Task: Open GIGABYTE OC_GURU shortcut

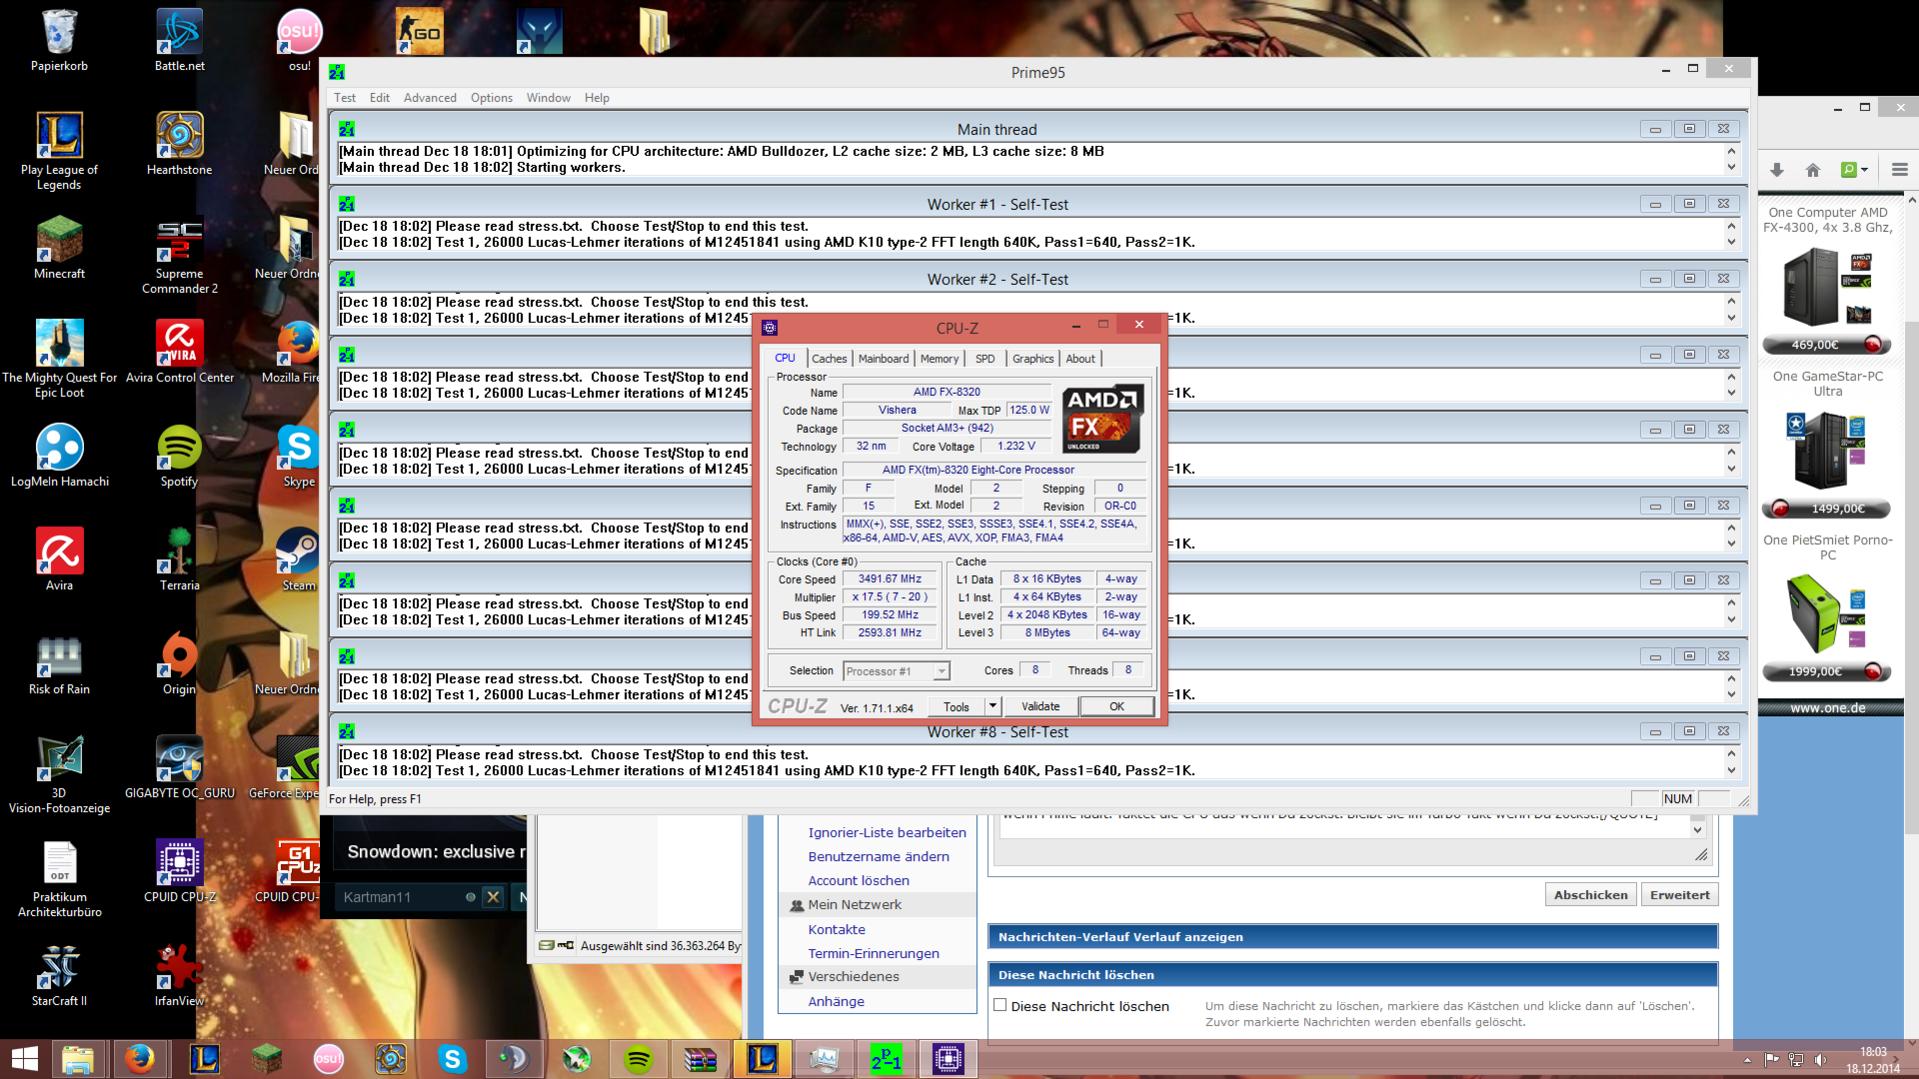Action: [x=179, y=767]
